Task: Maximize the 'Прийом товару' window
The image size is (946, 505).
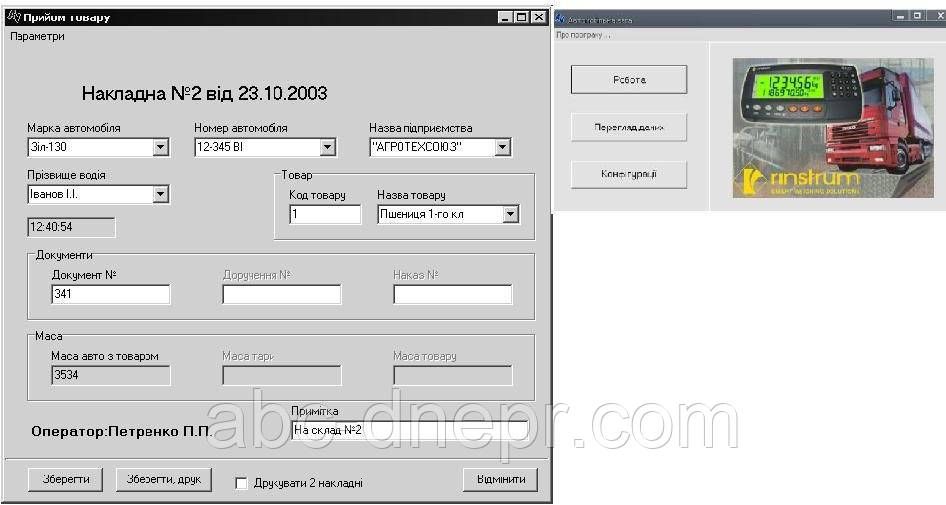Action: (521, 17)
